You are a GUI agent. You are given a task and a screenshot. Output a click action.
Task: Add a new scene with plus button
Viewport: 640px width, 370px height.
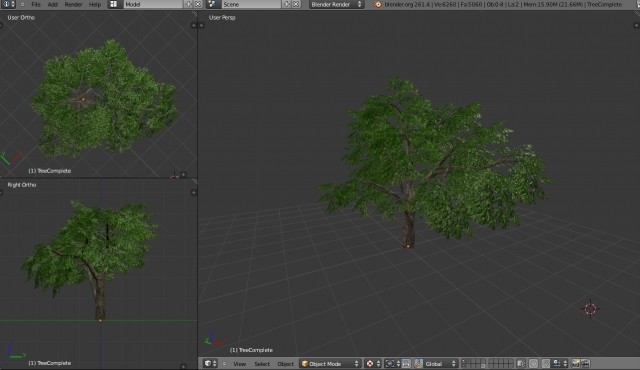tap(287, 4)
